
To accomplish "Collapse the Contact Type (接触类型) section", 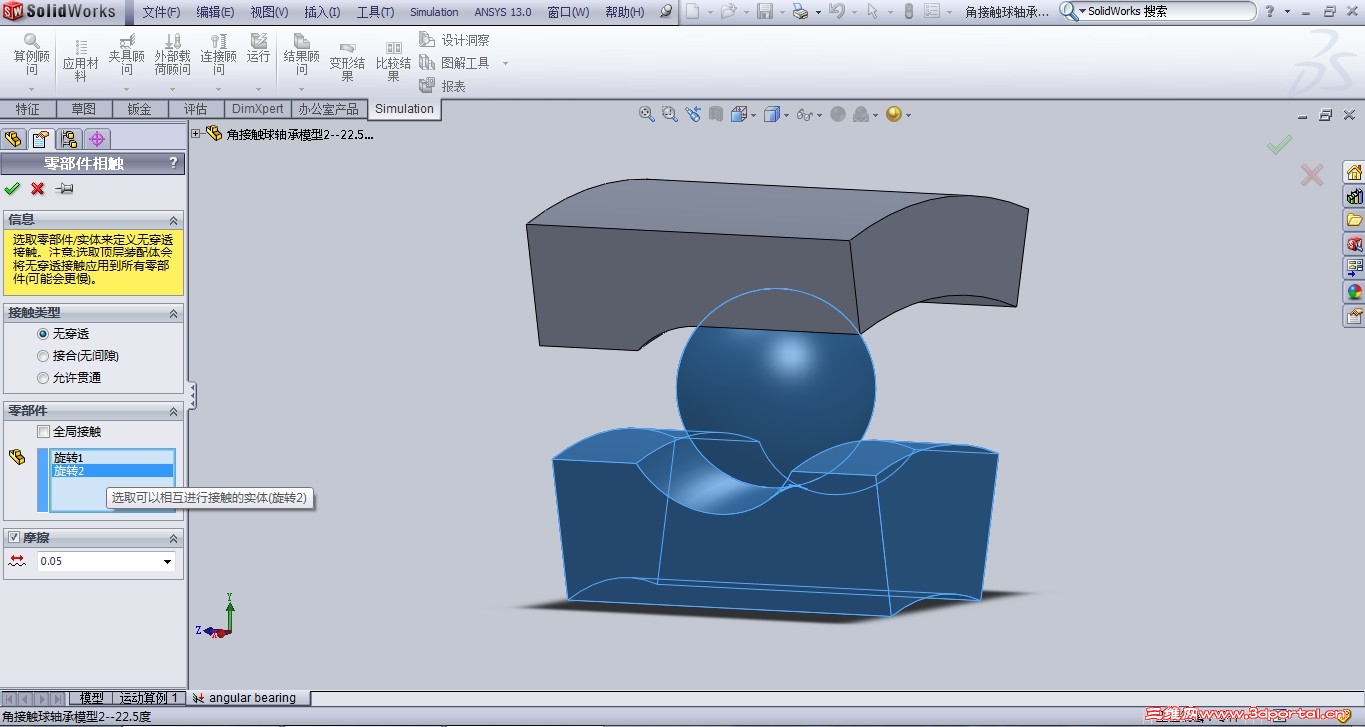I will pos(173,313).
